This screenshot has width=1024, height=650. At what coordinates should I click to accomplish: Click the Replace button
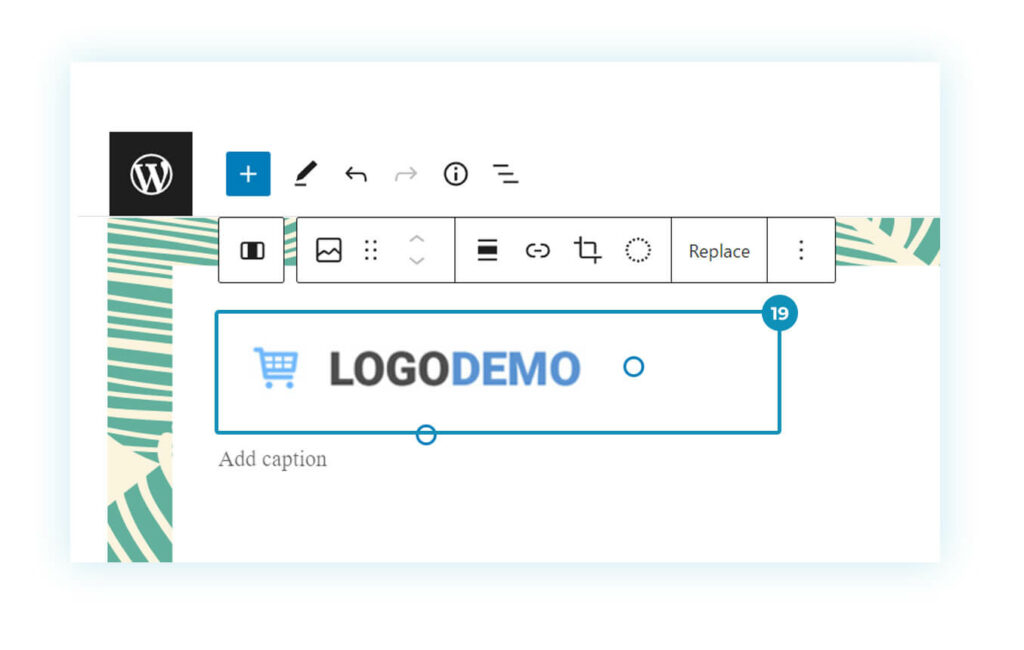pos(719,251)
